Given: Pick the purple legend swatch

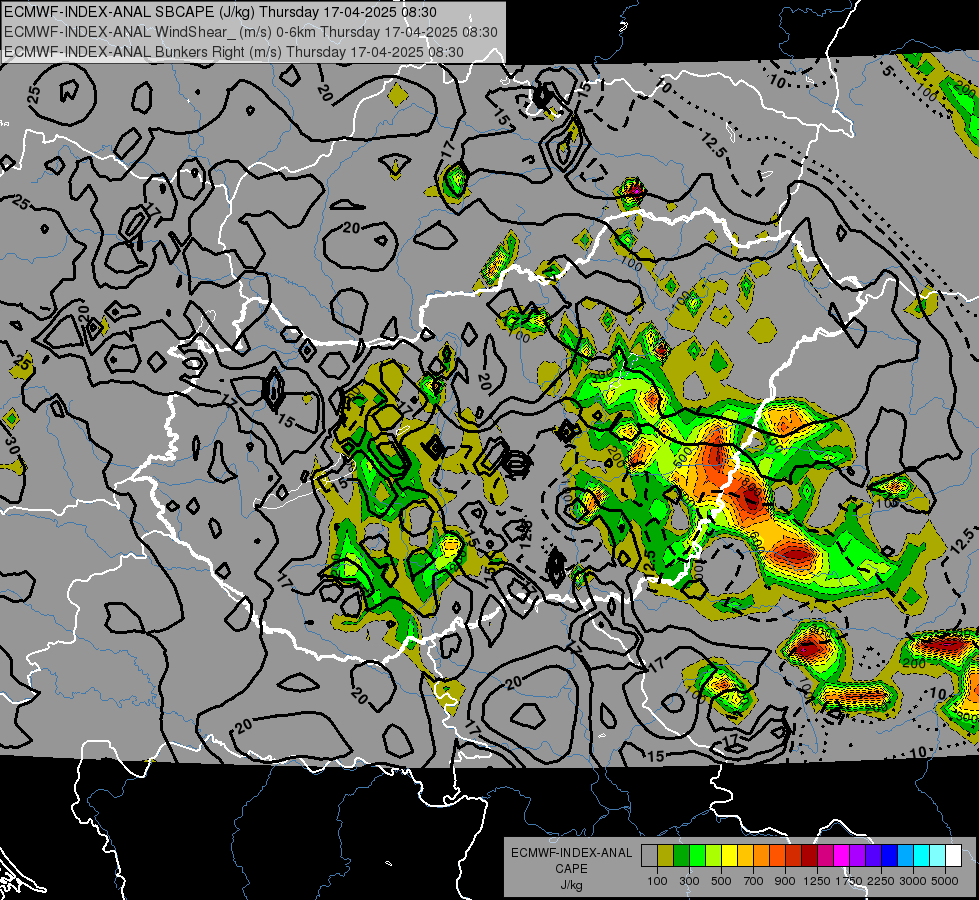Looking at the screenshot, I should [x=857, y=855].
